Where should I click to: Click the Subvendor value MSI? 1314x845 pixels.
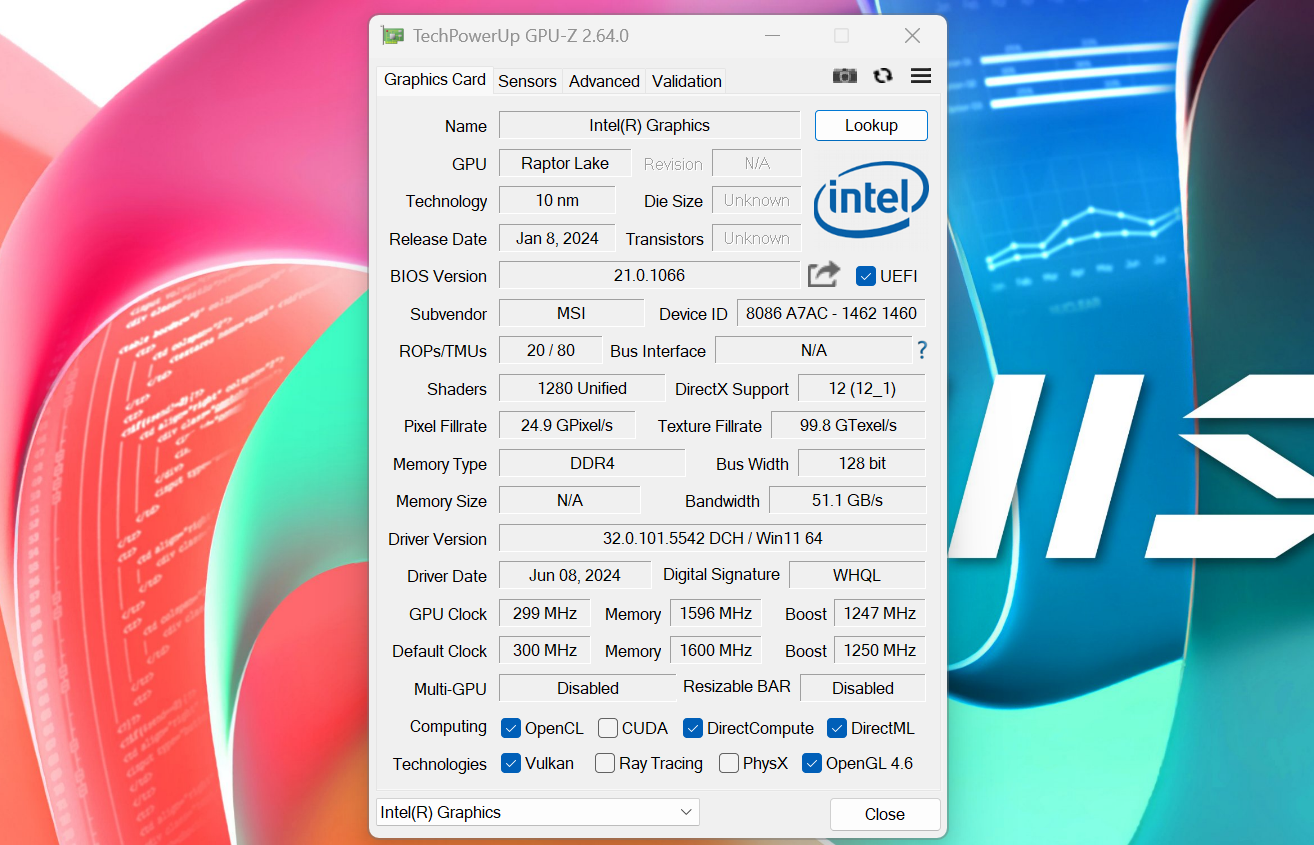click(571, 313)
